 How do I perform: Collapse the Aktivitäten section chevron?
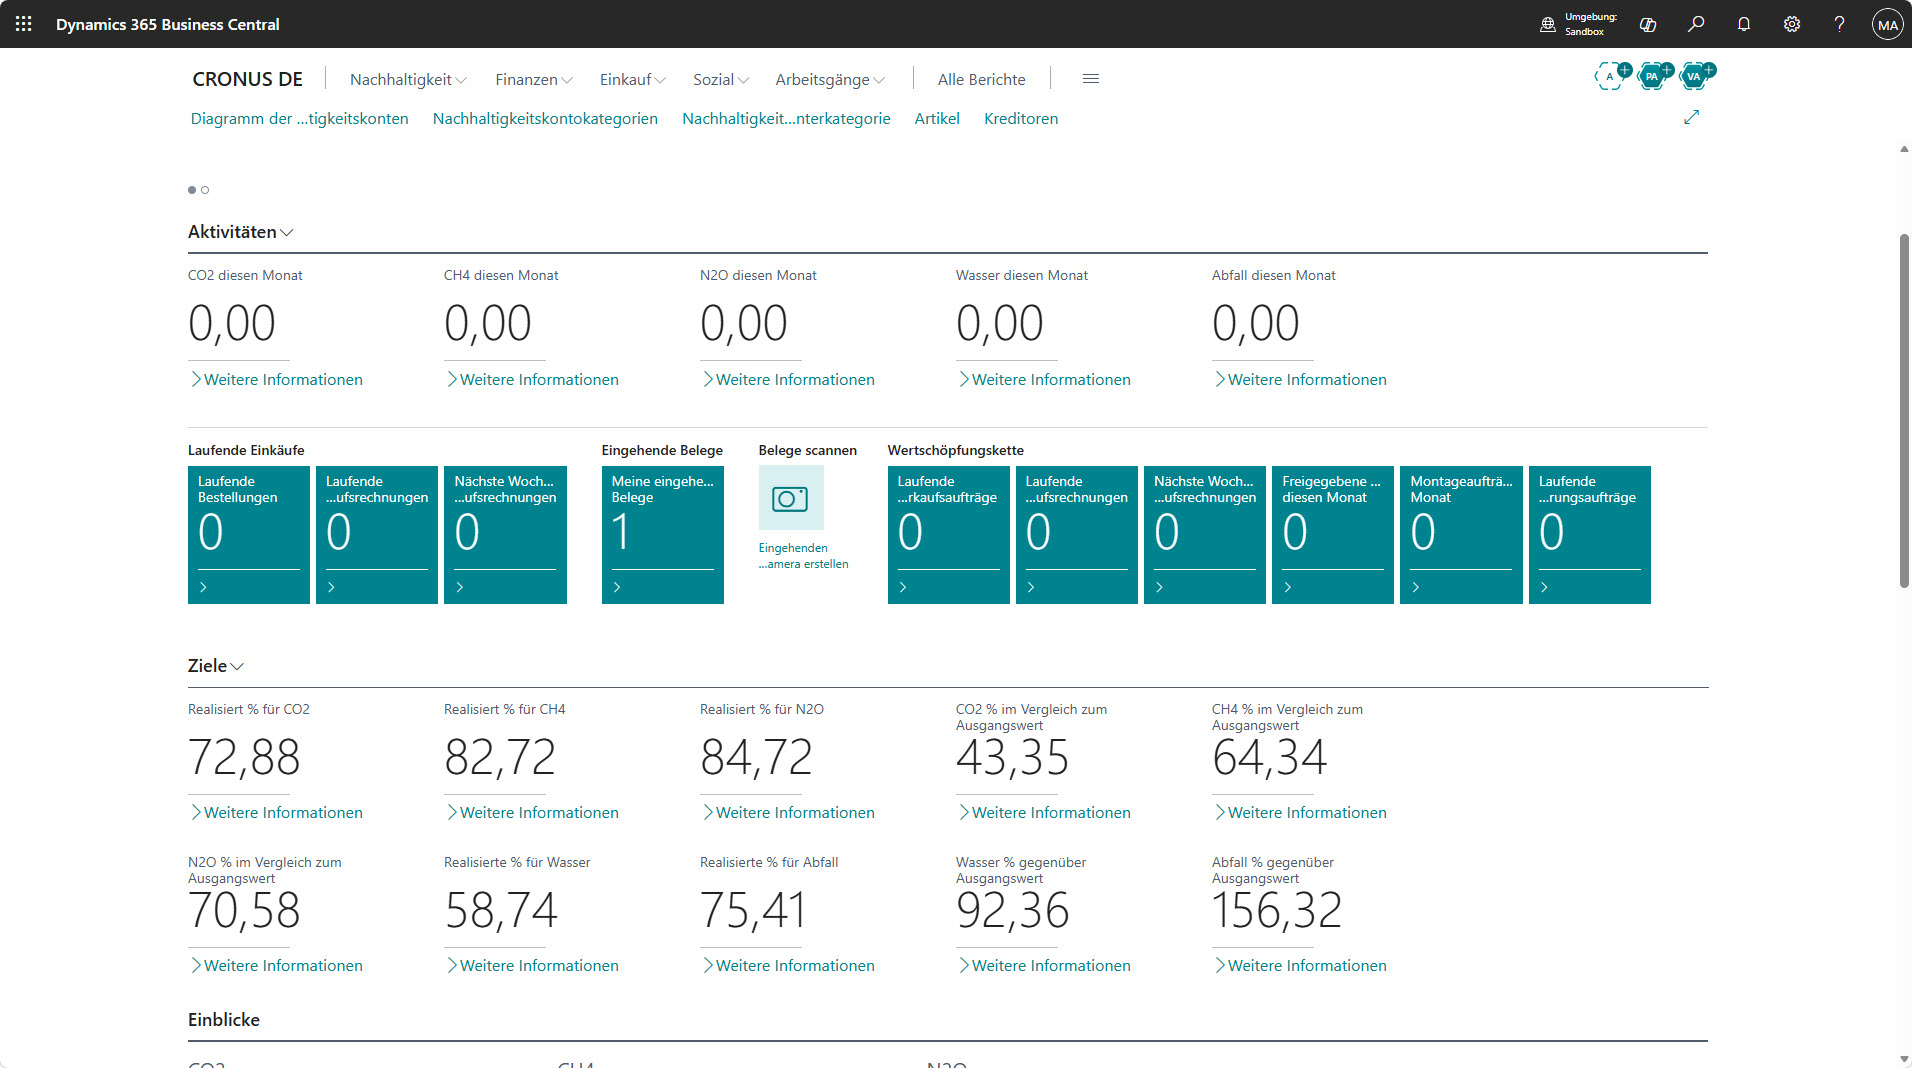[x=287, y=232]
